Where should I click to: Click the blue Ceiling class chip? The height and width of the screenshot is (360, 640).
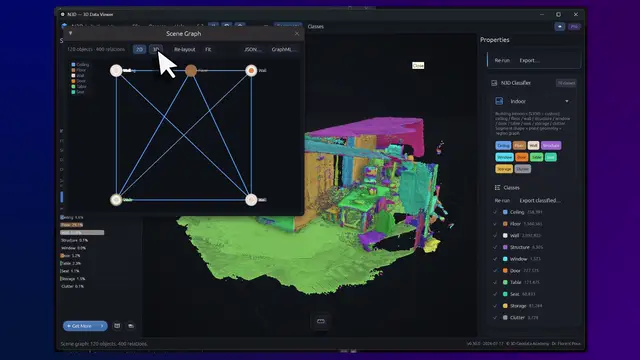tap(503, 145)
